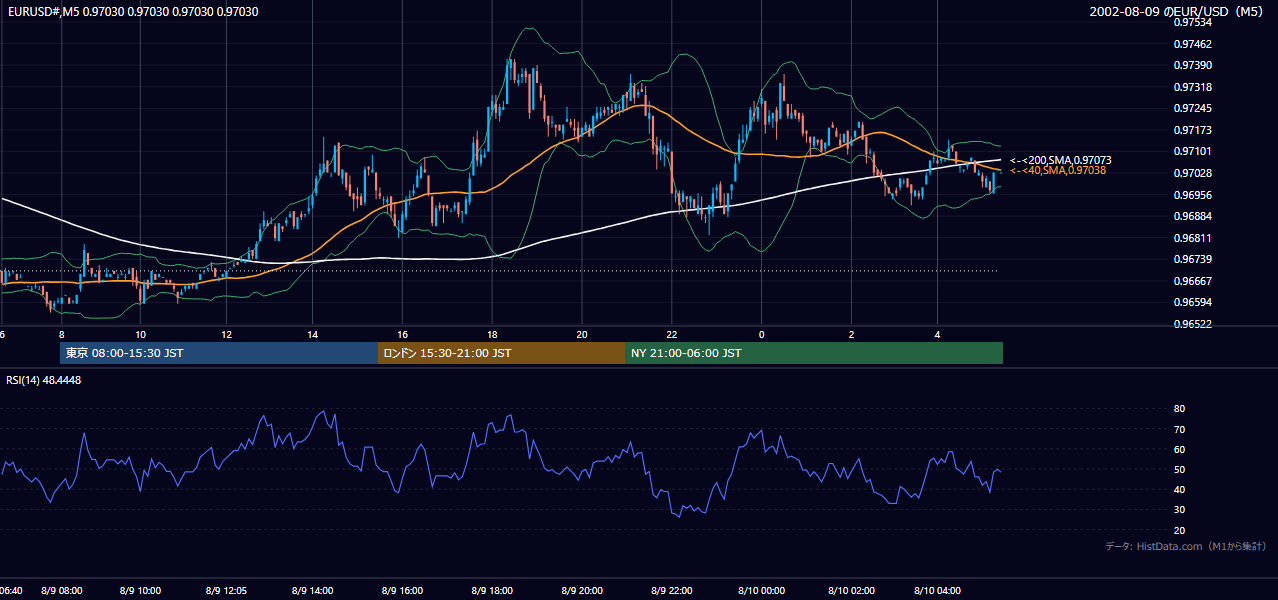Select the ロンドン 15:30-21:00 JST session bar
The width and height of the screenshot is (1278, 600).
[501, 353]
